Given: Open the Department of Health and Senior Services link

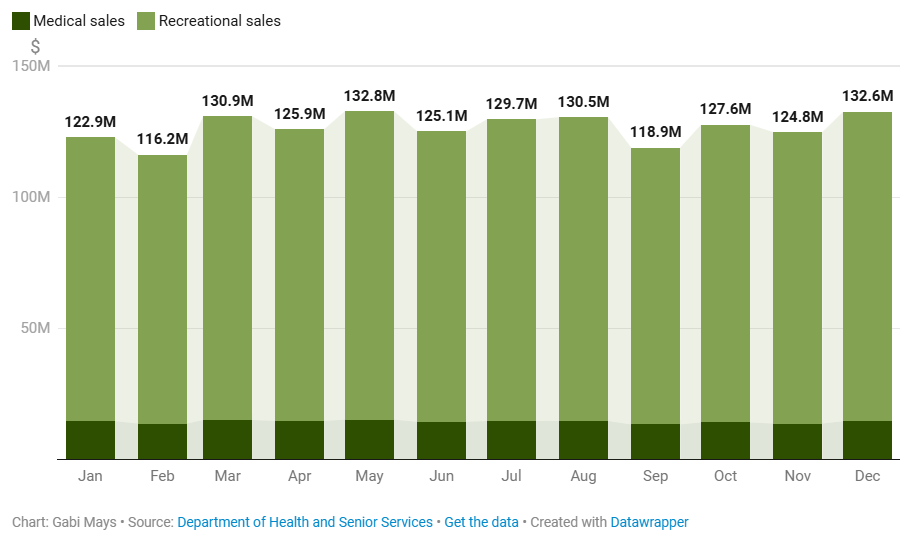Looking at the screenshot, I should (x=305, y=522).
